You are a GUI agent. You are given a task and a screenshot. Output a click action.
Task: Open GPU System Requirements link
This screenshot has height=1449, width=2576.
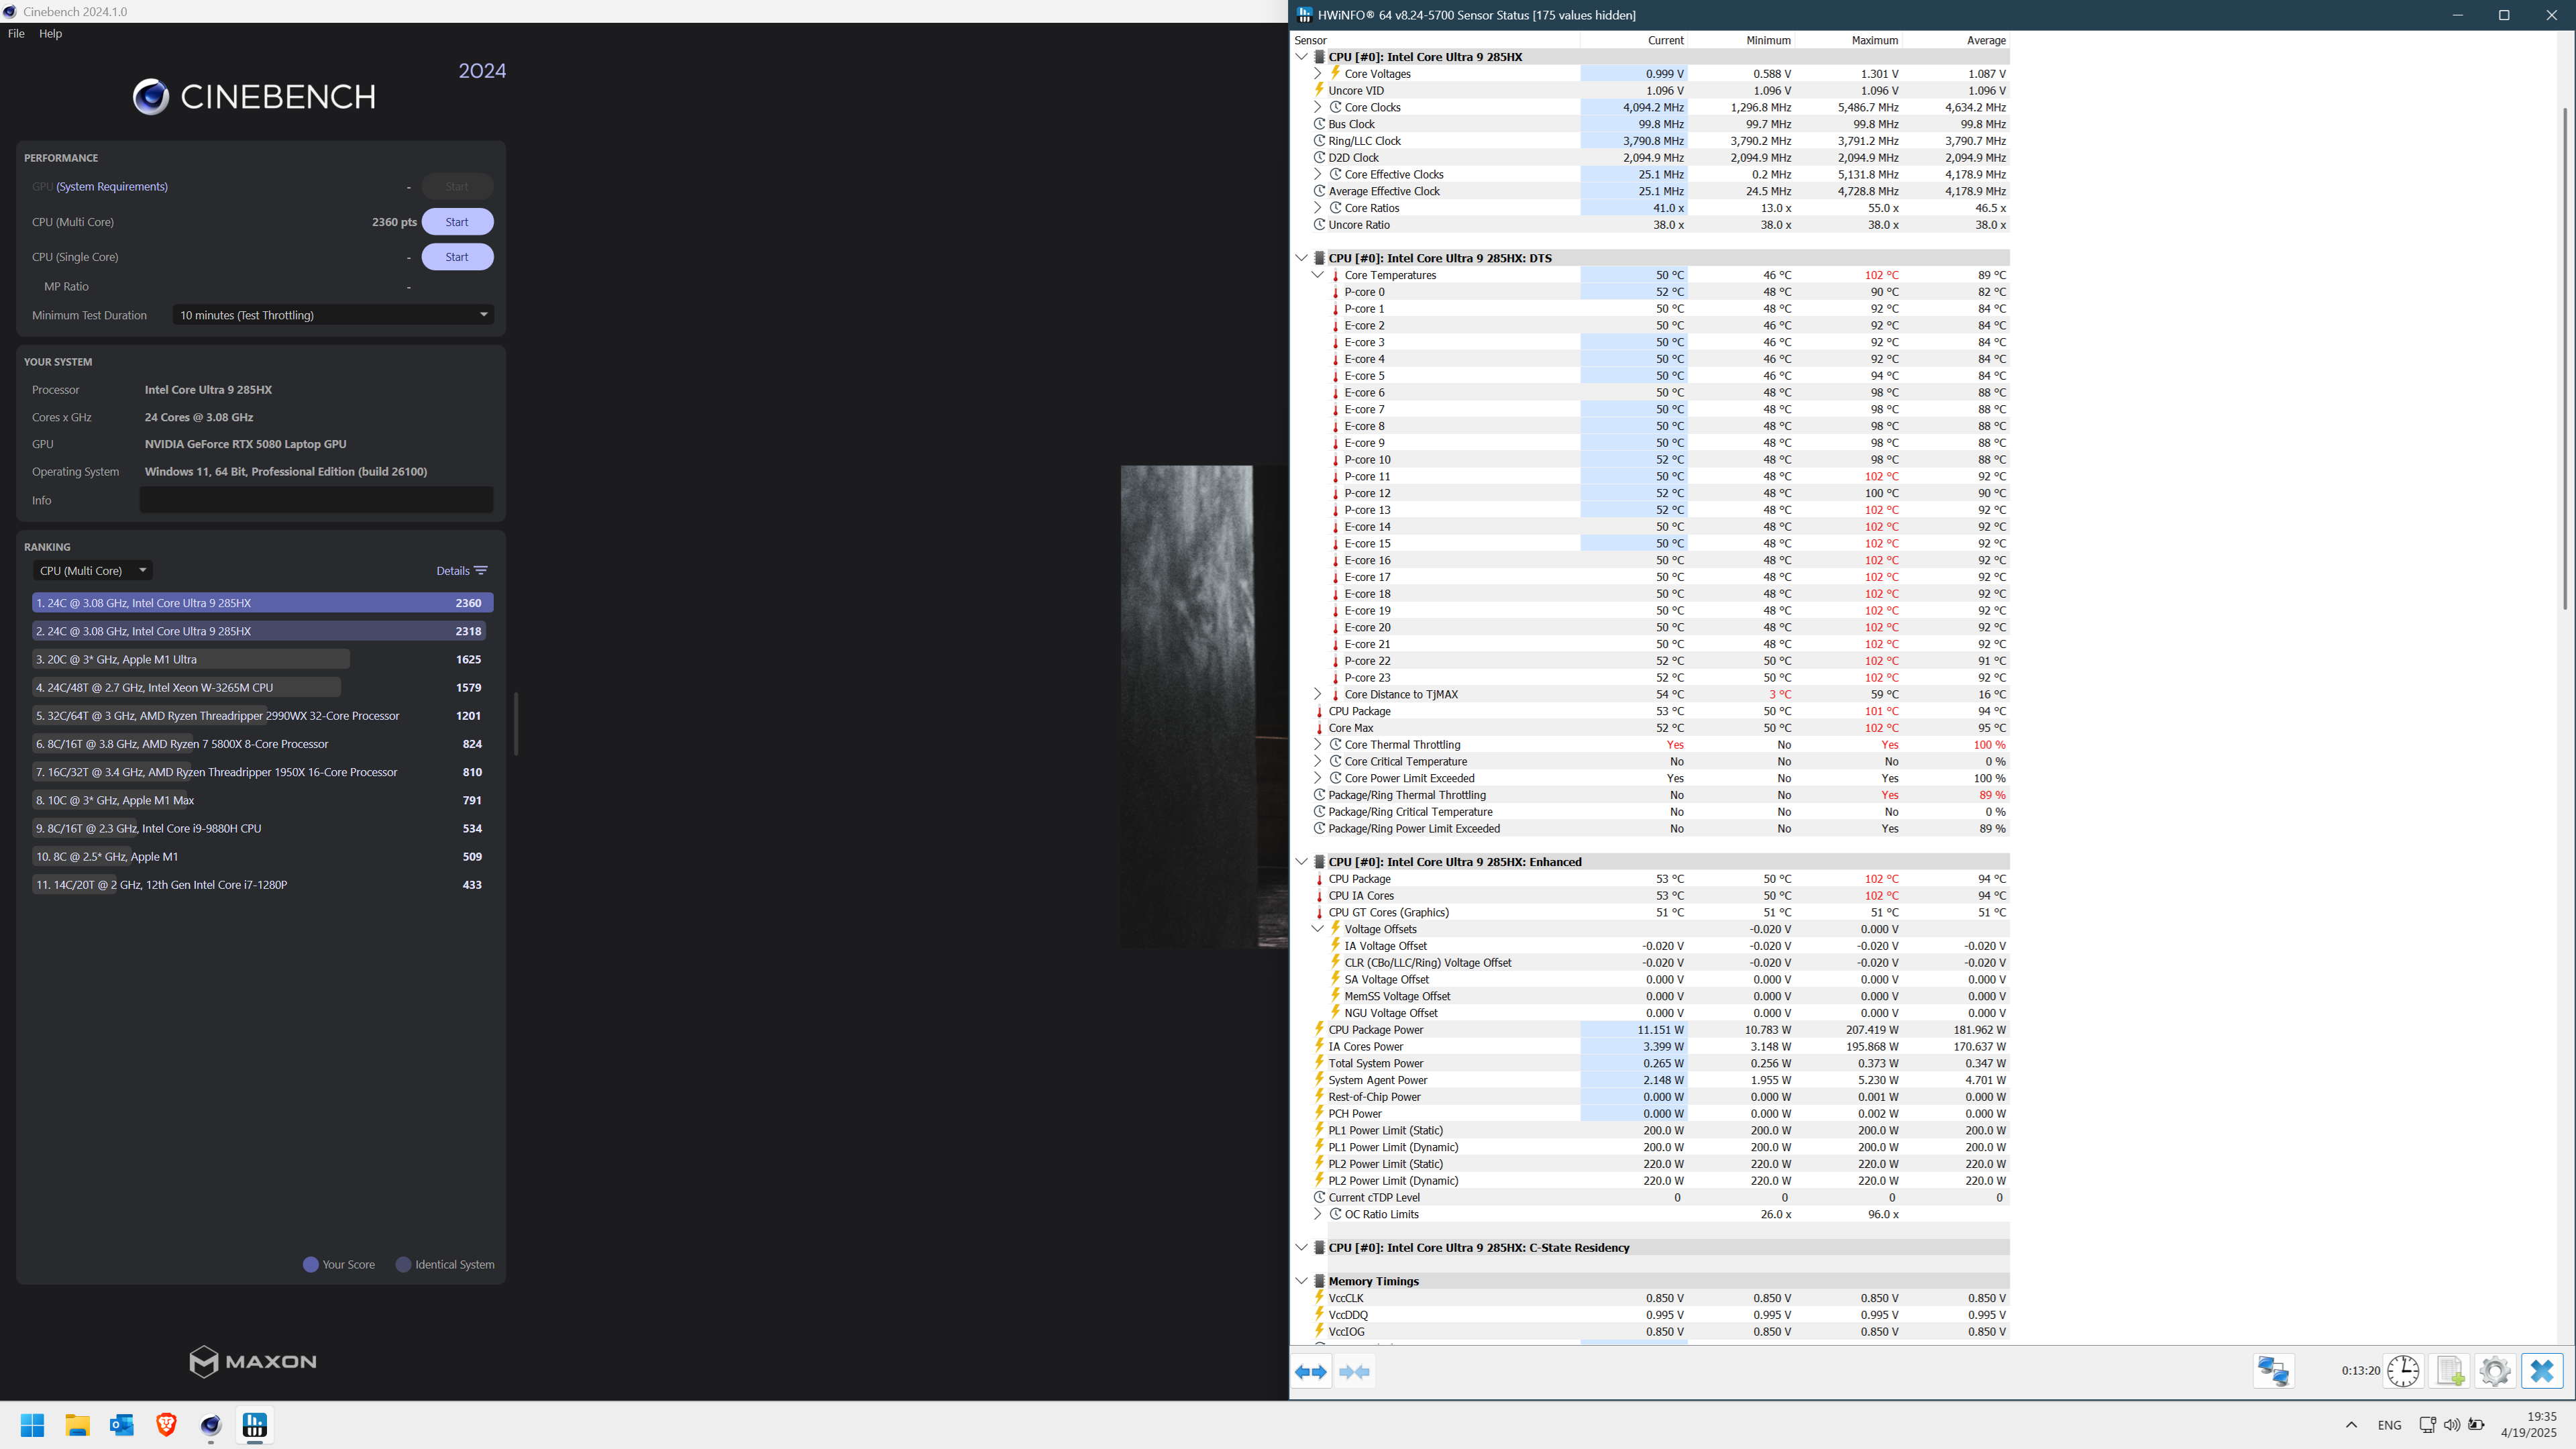[x=112, y=187]
